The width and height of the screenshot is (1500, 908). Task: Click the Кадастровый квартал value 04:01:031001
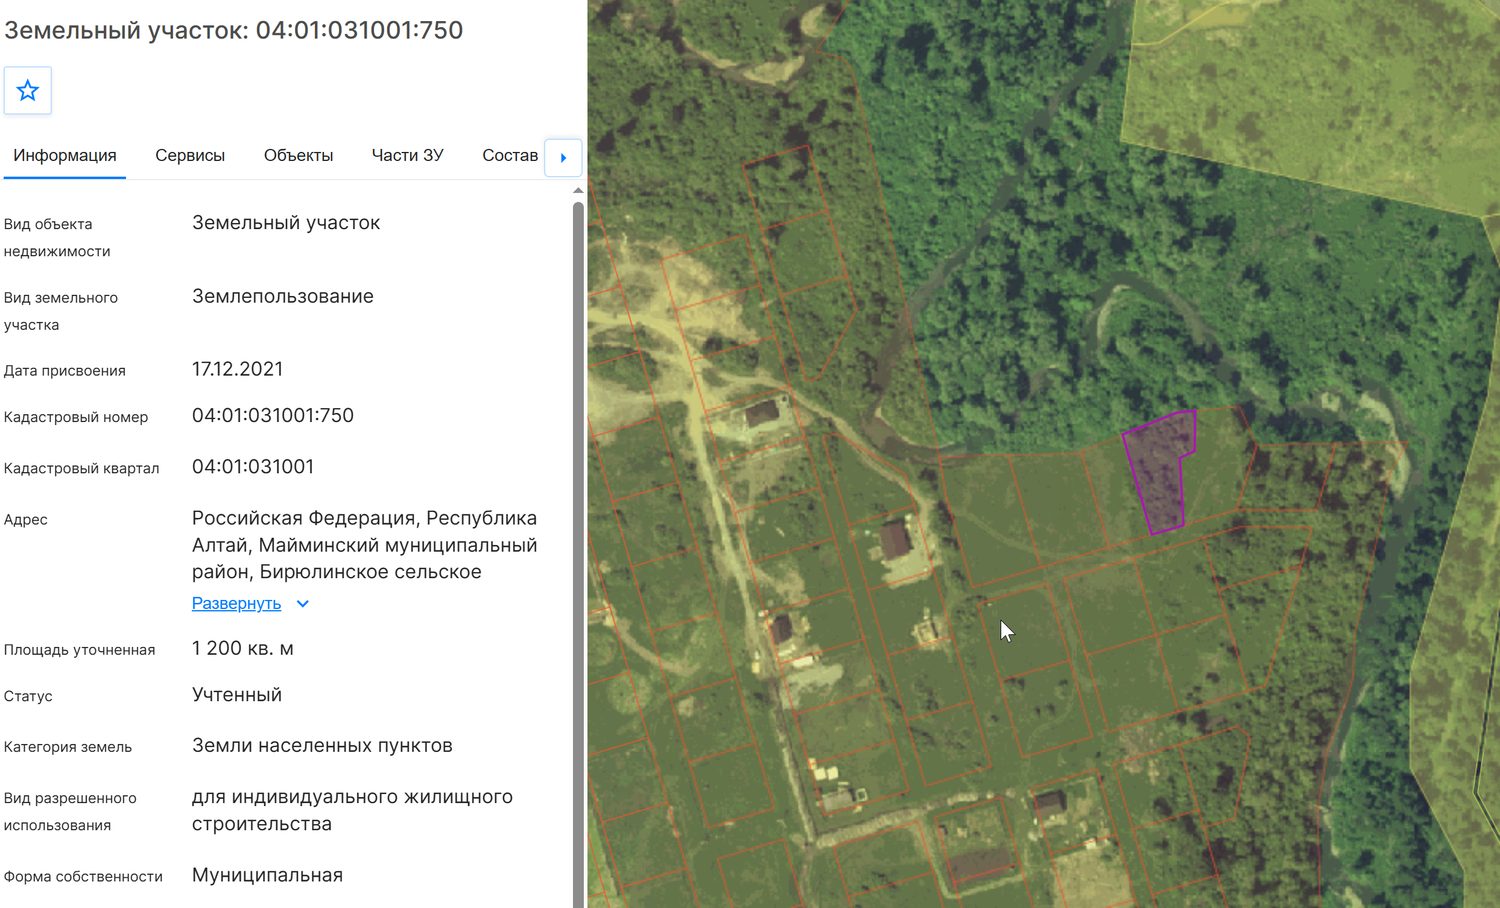253,467
